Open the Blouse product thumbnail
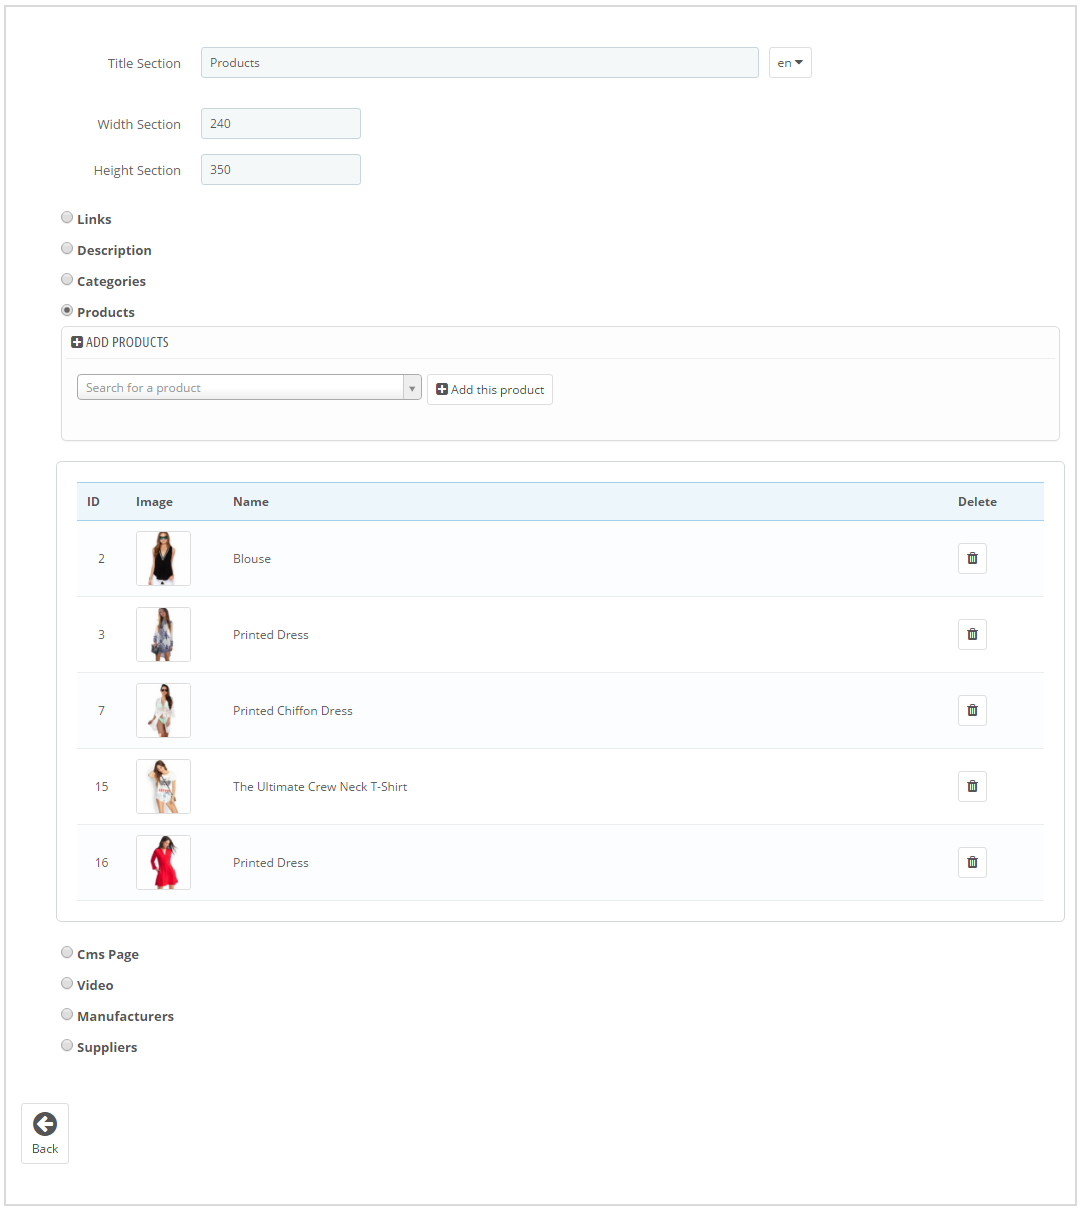This screenshot has width=1081, height=1209. (163, 558)
